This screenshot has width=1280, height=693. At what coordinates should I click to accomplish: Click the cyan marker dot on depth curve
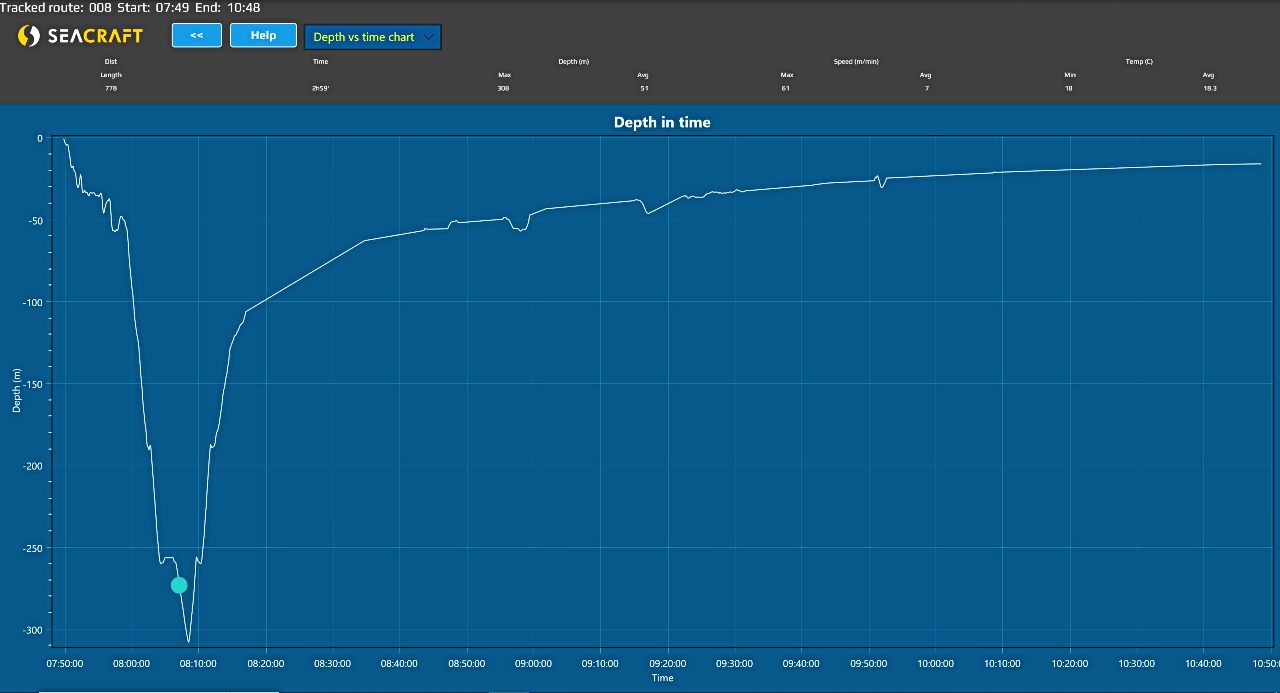pos(179,585)
